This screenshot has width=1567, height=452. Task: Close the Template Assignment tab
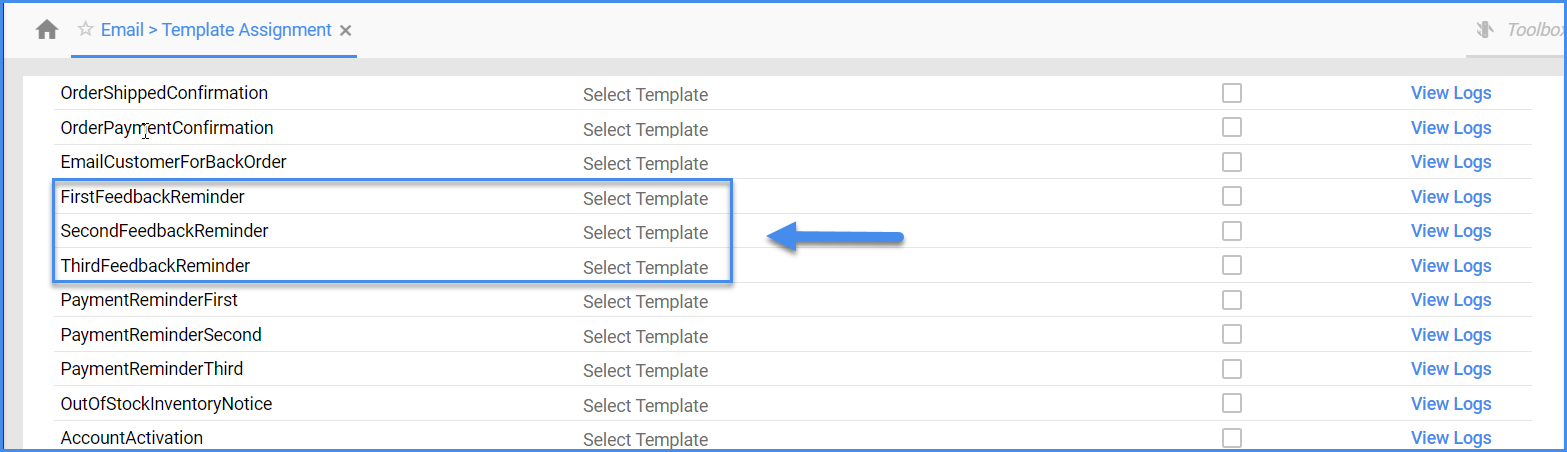coord(345,31)
